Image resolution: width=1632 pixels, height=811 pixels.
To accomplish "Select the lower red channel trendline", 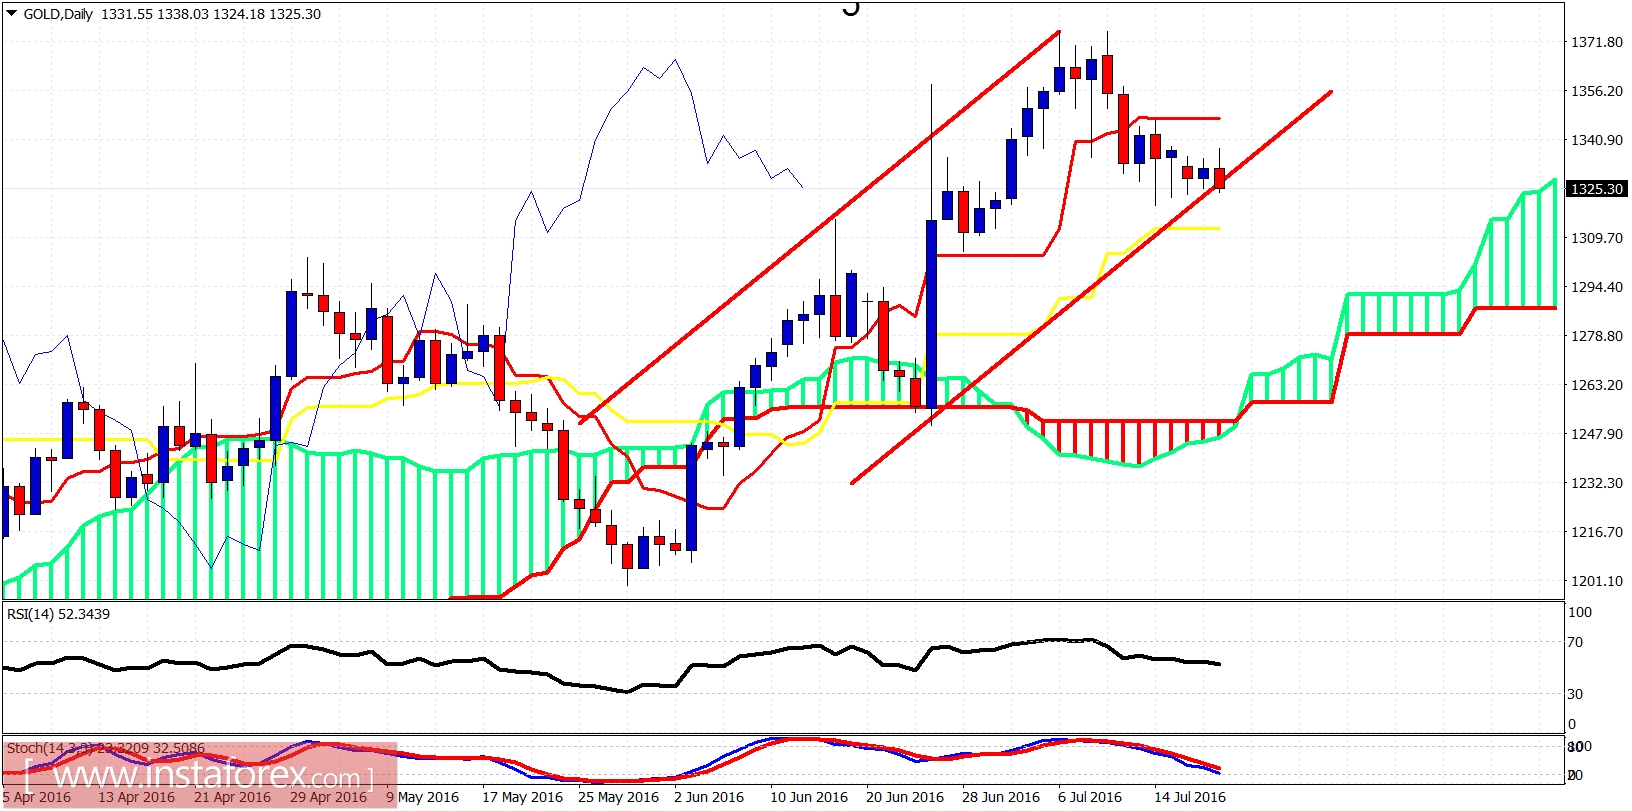I will pyautogui.click(x=1090, y=288).
